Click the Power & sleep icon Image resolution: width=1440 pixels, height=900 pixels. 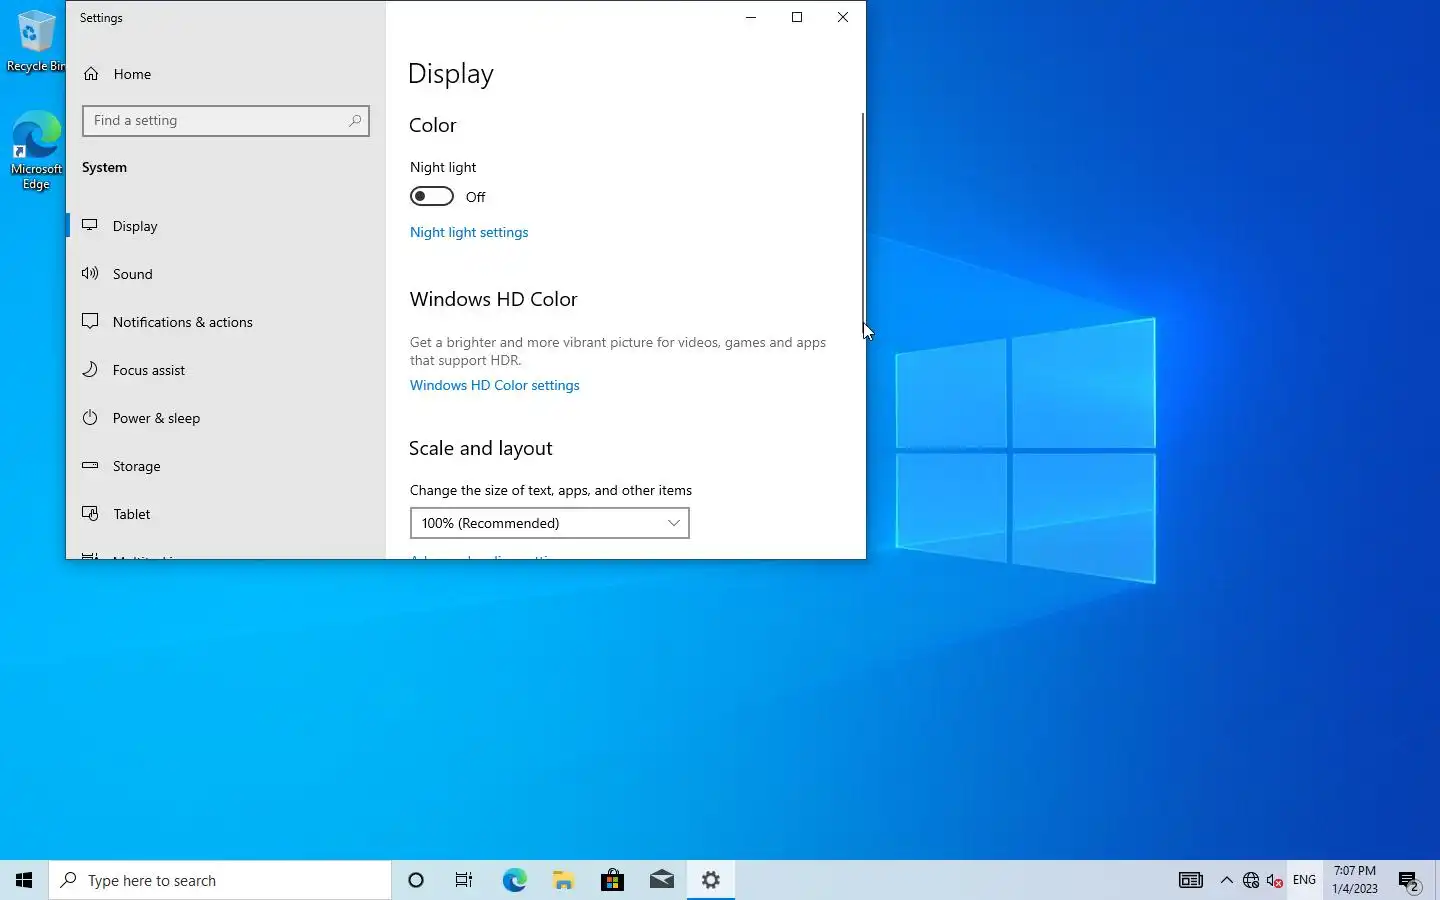(90, 418)
